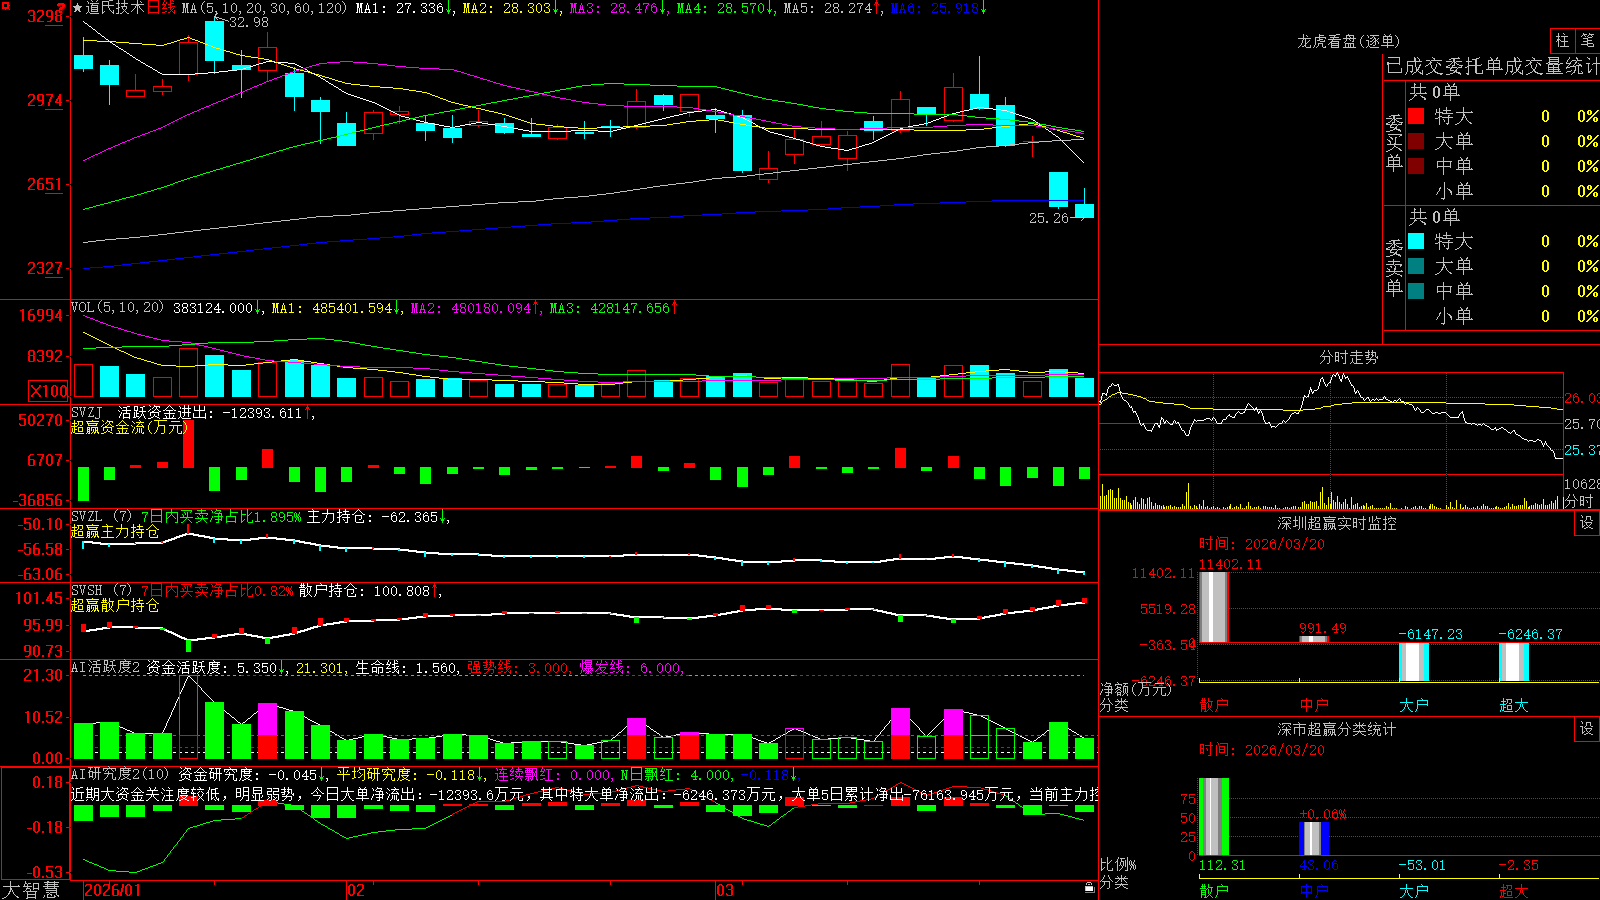
Task: Click the 分时走势 panel title
Action: pos(1348,357)
